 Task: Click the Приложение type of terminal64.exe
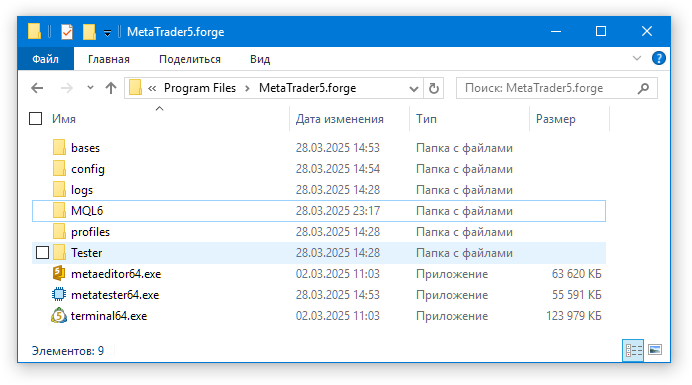452,316
